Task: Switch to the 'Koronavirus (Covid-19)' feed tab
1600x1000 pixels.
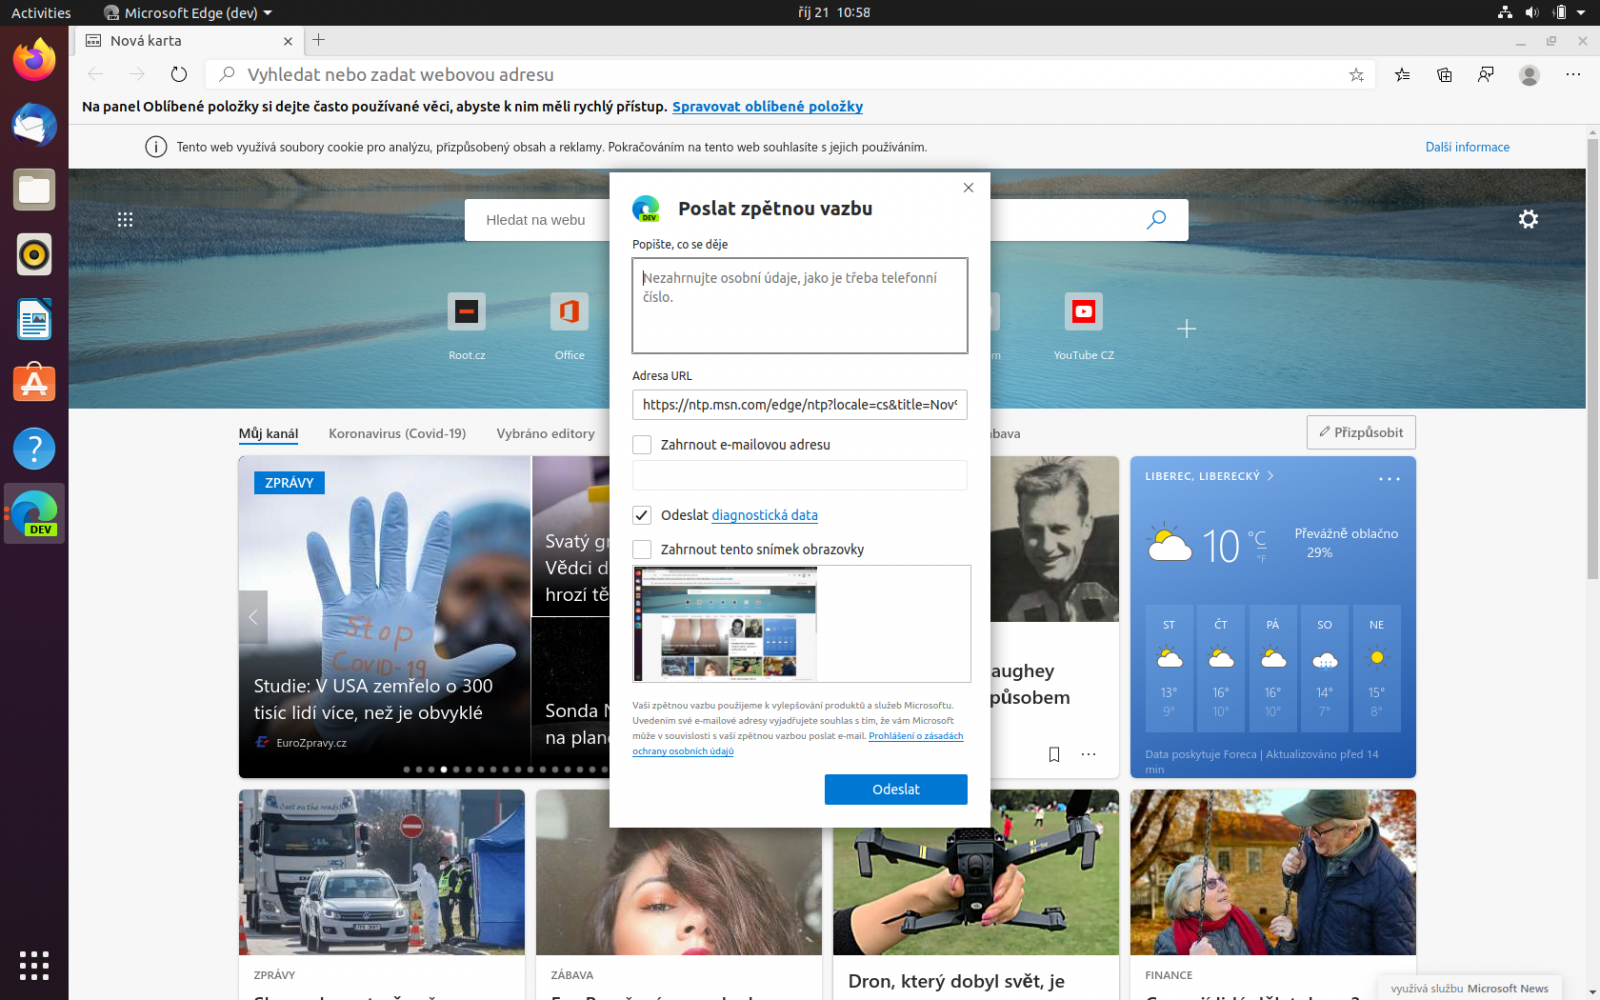Action: pyautogui.click(x=397, y=433)
